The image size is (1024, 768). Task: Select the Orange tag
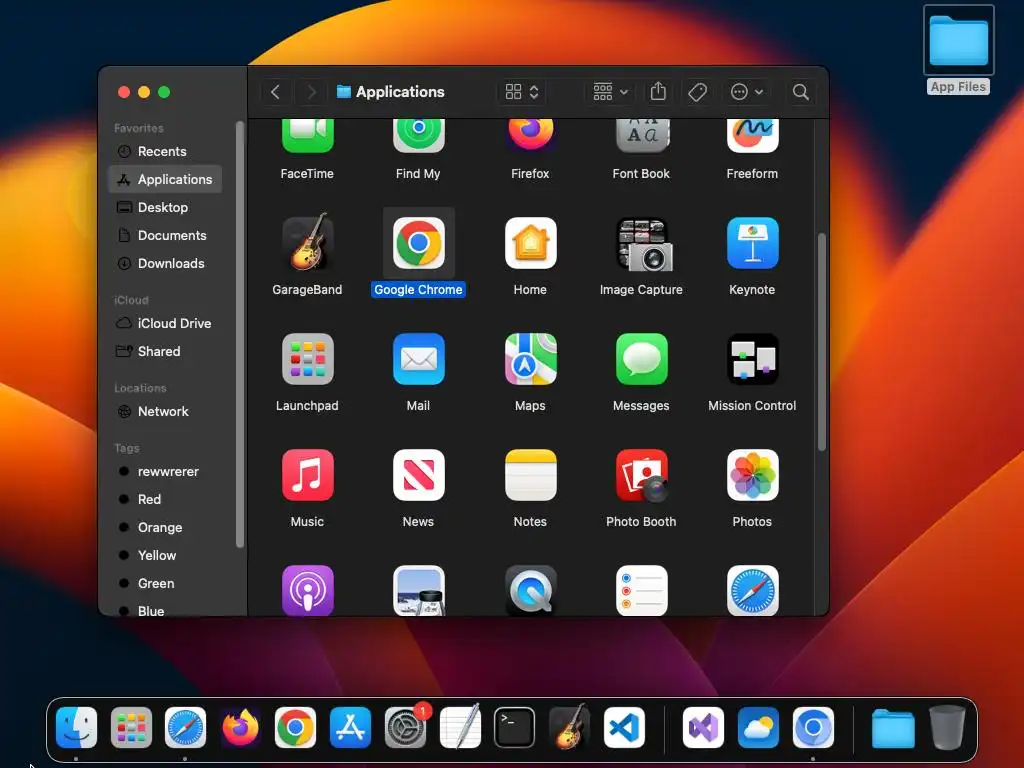tap(165, 528)
